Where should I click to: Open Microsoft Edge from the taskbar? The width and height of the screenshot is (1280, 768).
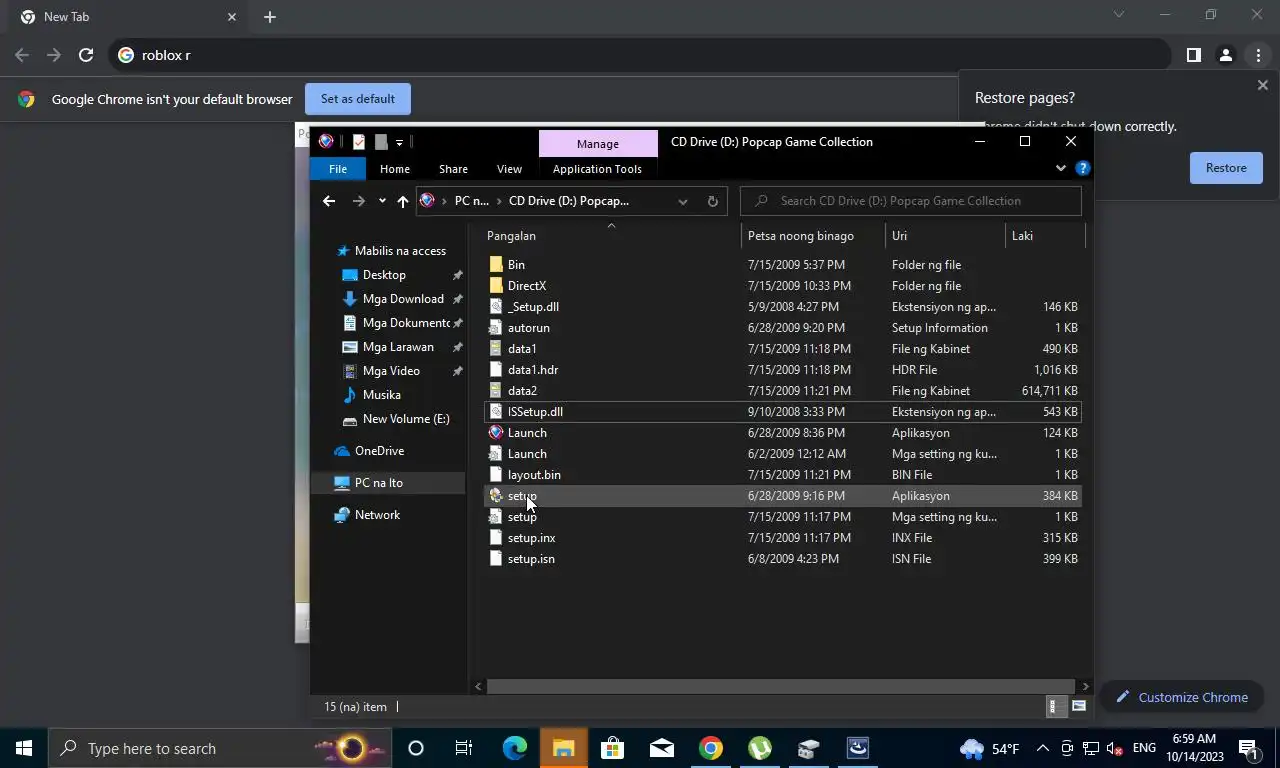[514, 748]
